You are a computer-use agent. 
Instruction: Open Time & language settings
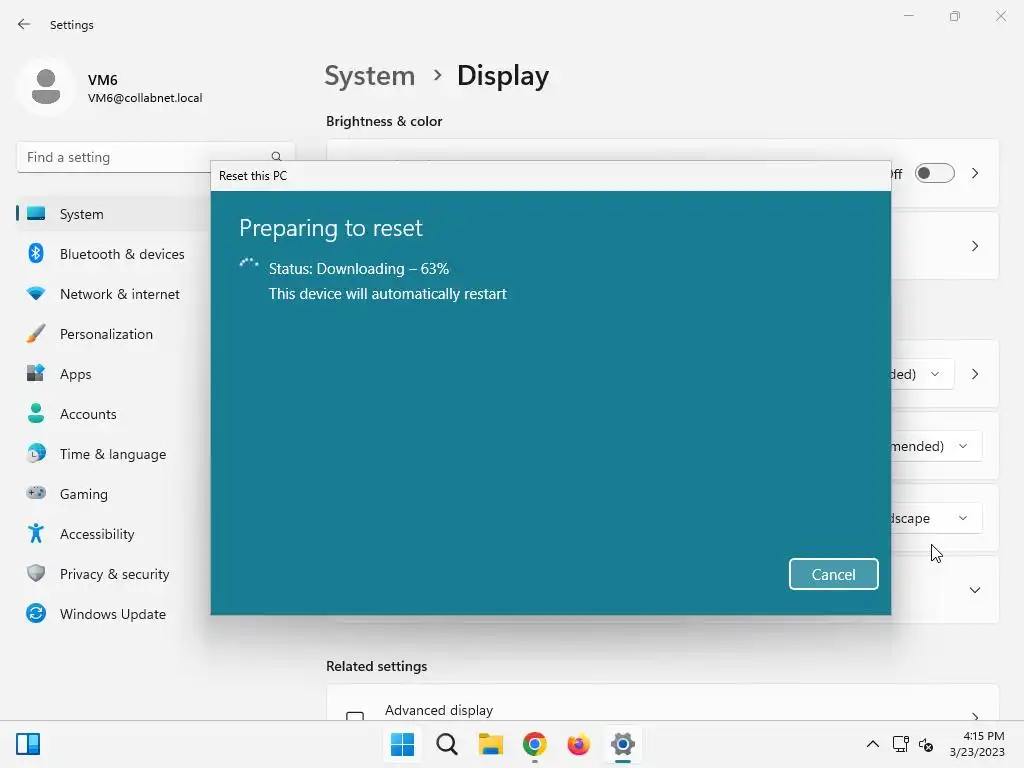click(x=113, y=454)
